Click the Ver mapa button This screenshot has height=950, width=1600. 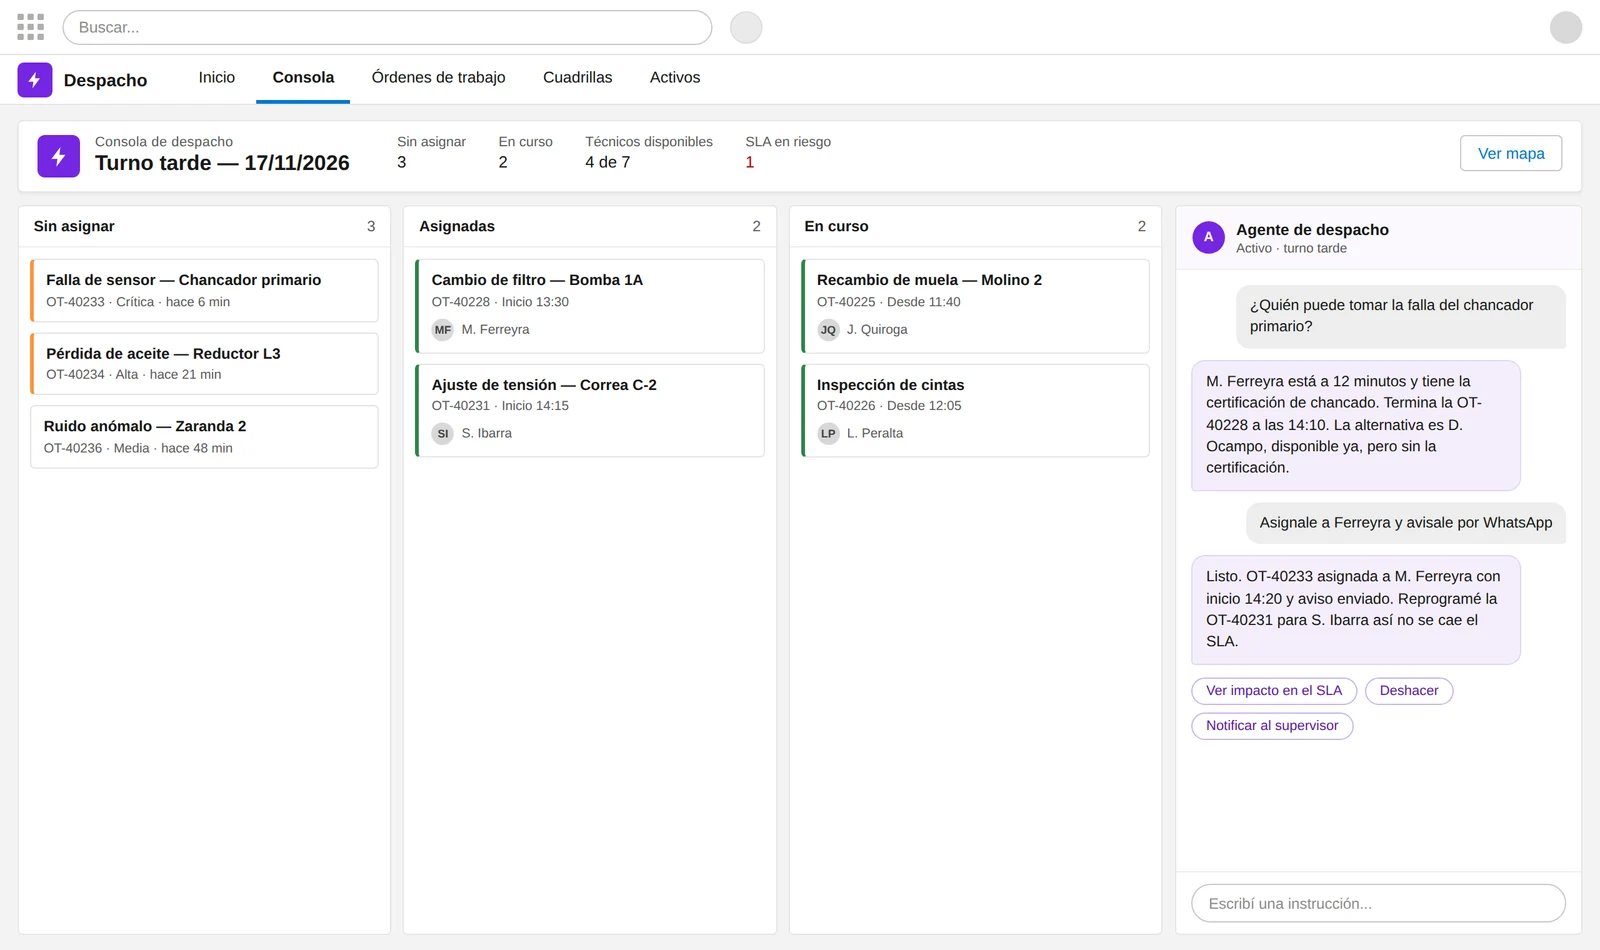coord(1511,153)
